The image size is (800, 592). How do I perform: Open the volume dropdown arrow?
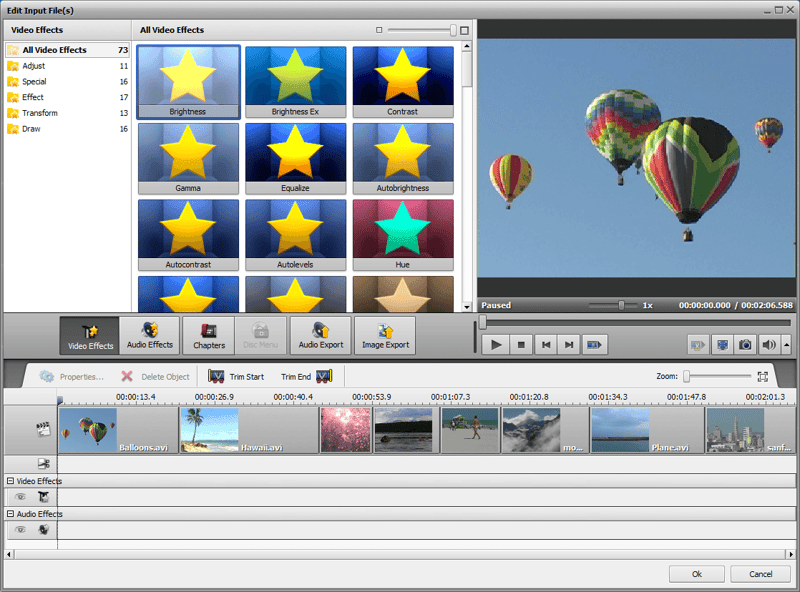786,344
